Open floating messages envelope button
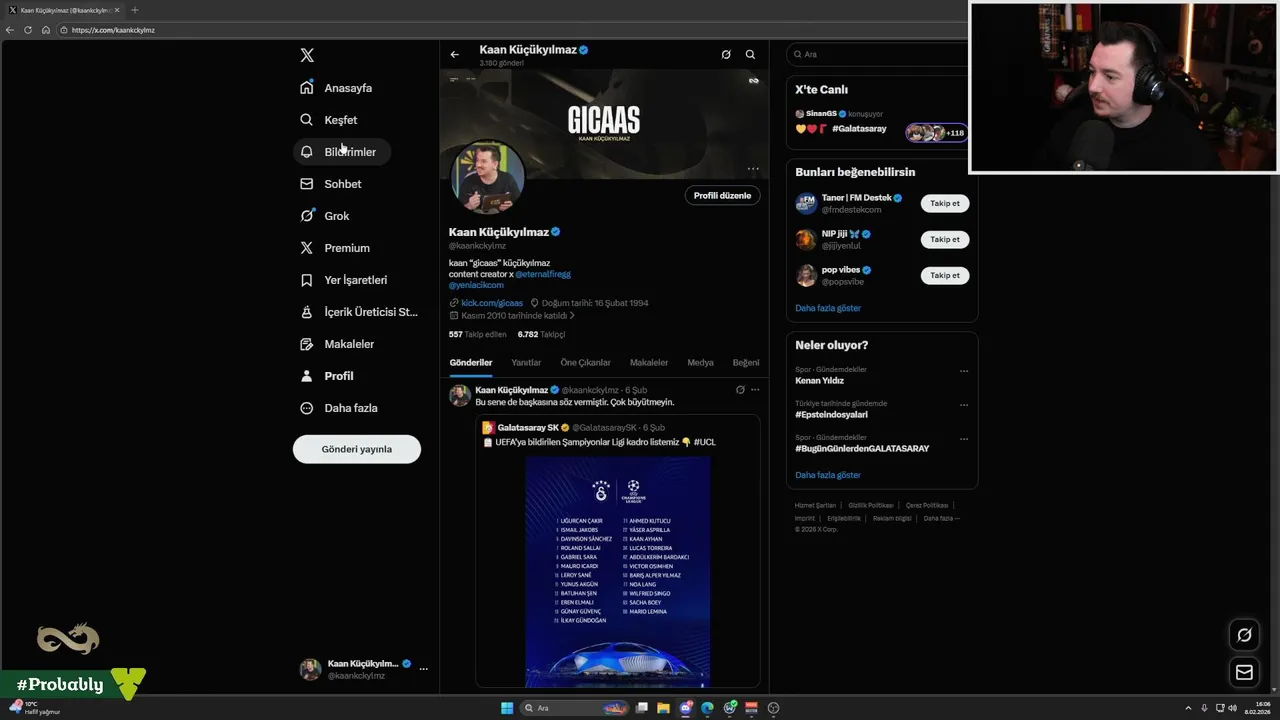This screenshot has width=1280, height=720. point(1244,673)
